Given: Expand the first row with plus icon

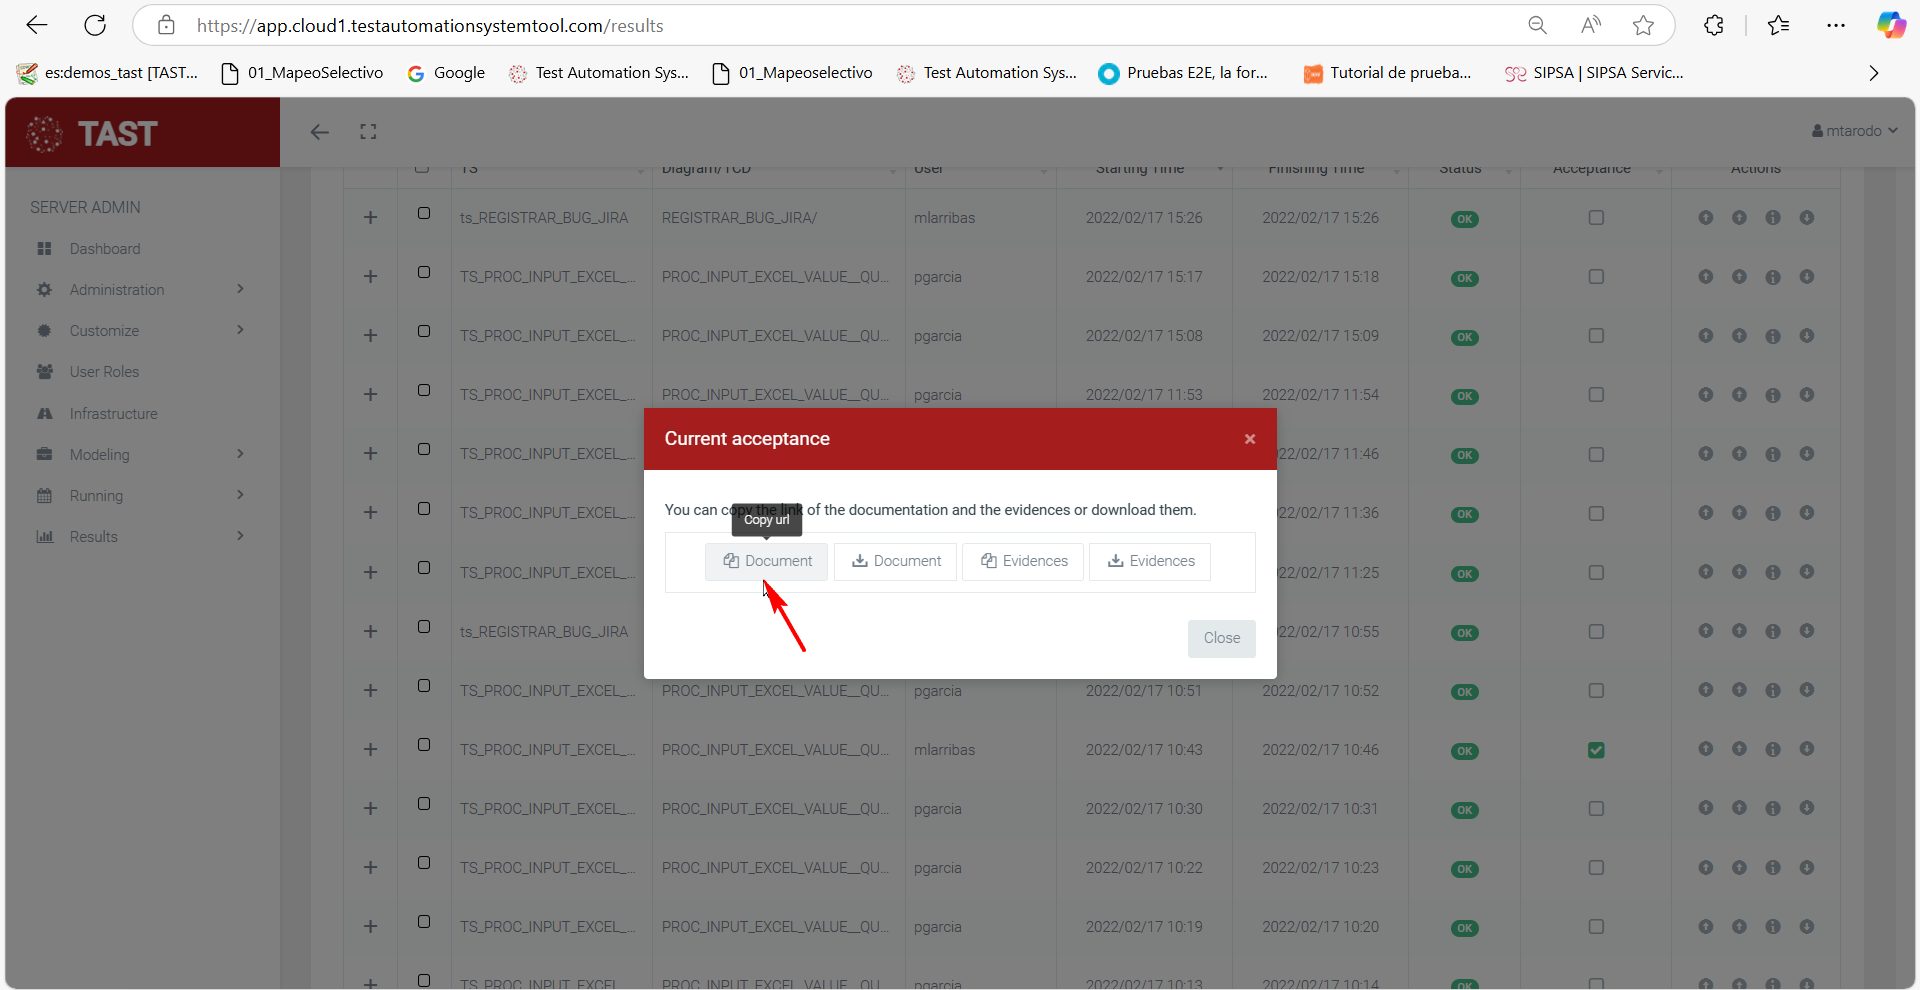Looking at the screenshot, I should point(370,218).
